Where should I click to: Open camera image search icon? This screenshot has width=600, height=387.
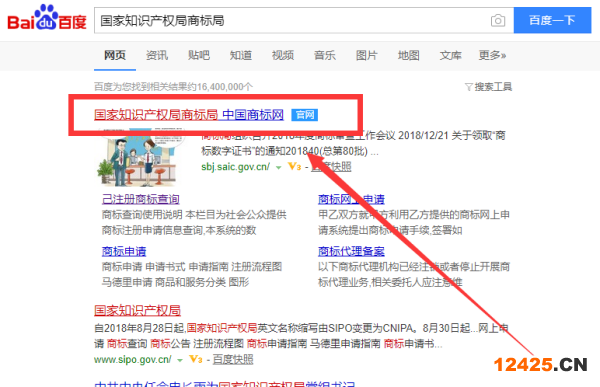497,20
